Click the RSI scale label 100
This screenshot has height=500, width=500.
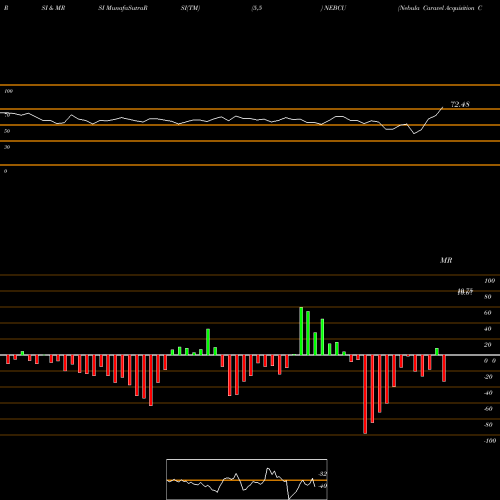[x=8, y=91]
